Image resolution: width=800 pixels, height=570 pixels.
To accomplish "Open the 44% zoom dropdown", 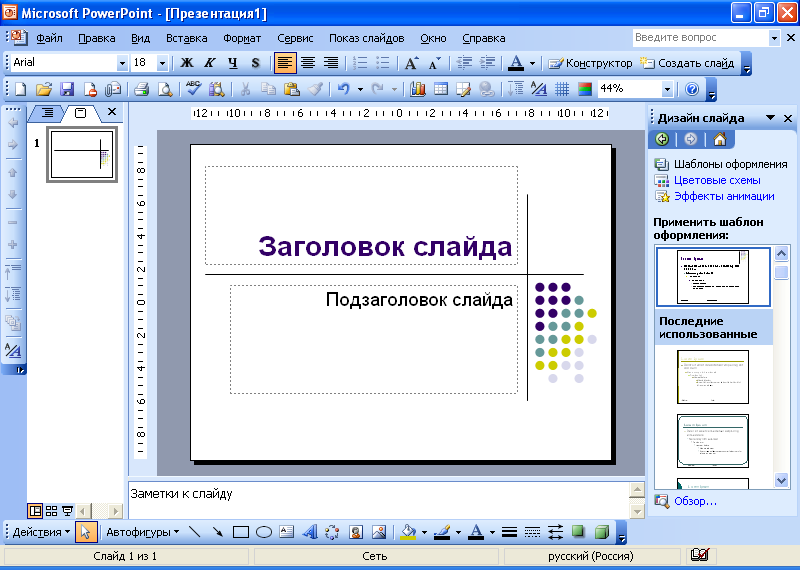I will pos(667,90).
